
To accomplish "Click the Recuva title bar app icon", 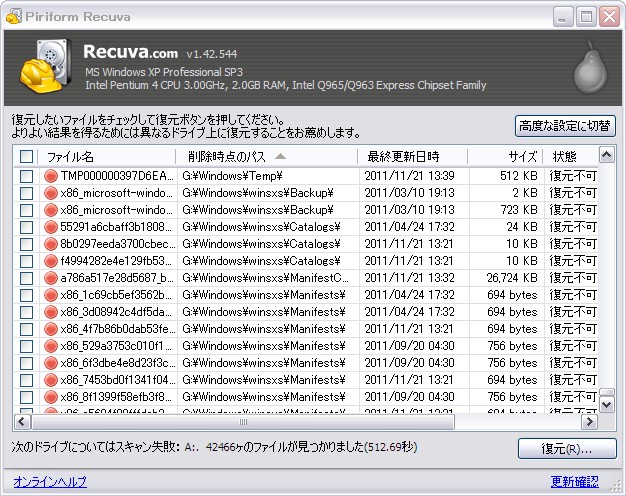I will pos(14,16).
